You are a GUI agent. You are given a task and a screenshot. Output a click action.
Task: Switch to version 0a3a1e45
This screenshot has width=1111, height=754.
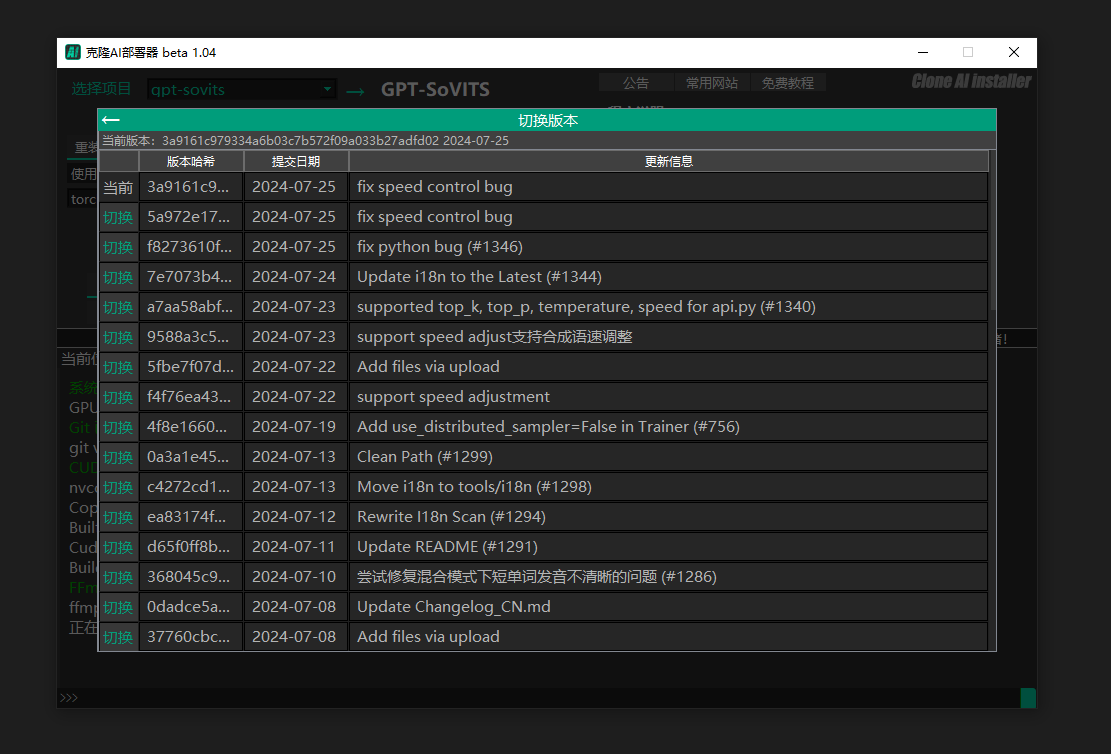(x=118, y=457)
